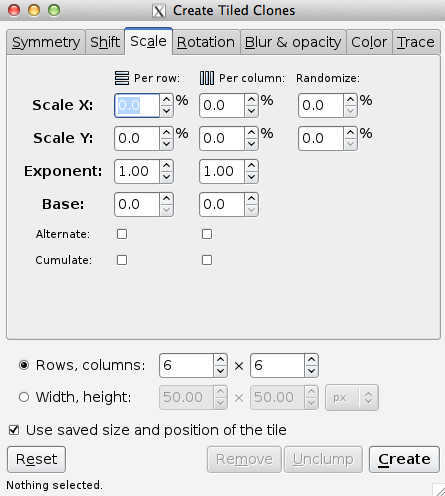
Task: Switch to the Rotation tab
Action: coord(206,42)
